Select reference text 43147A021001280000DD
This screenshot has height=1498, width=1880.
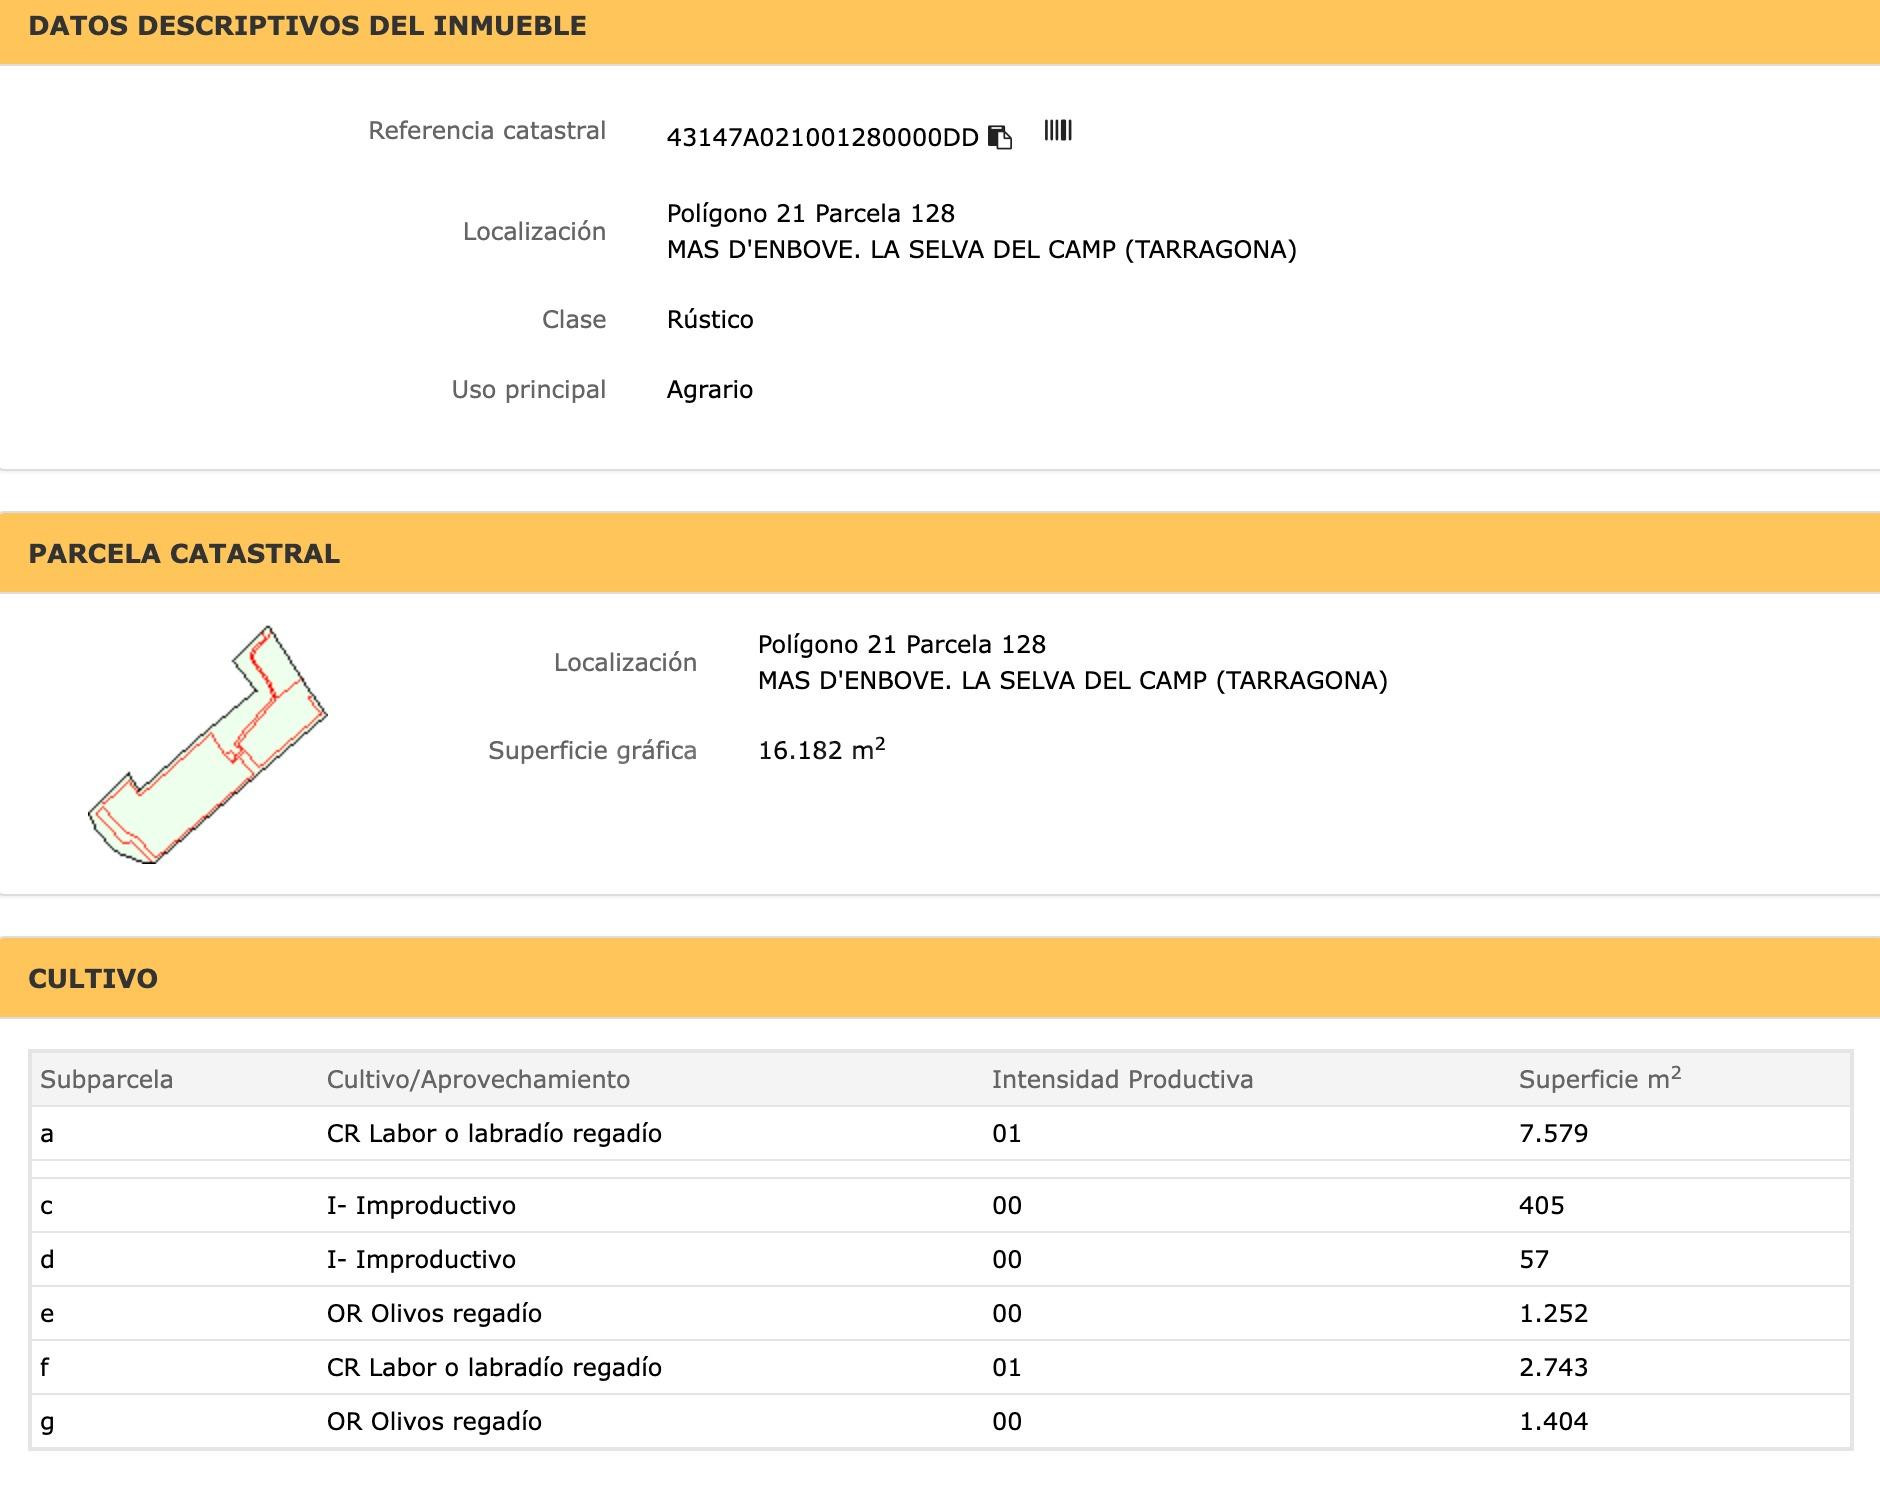click(822, 138)
